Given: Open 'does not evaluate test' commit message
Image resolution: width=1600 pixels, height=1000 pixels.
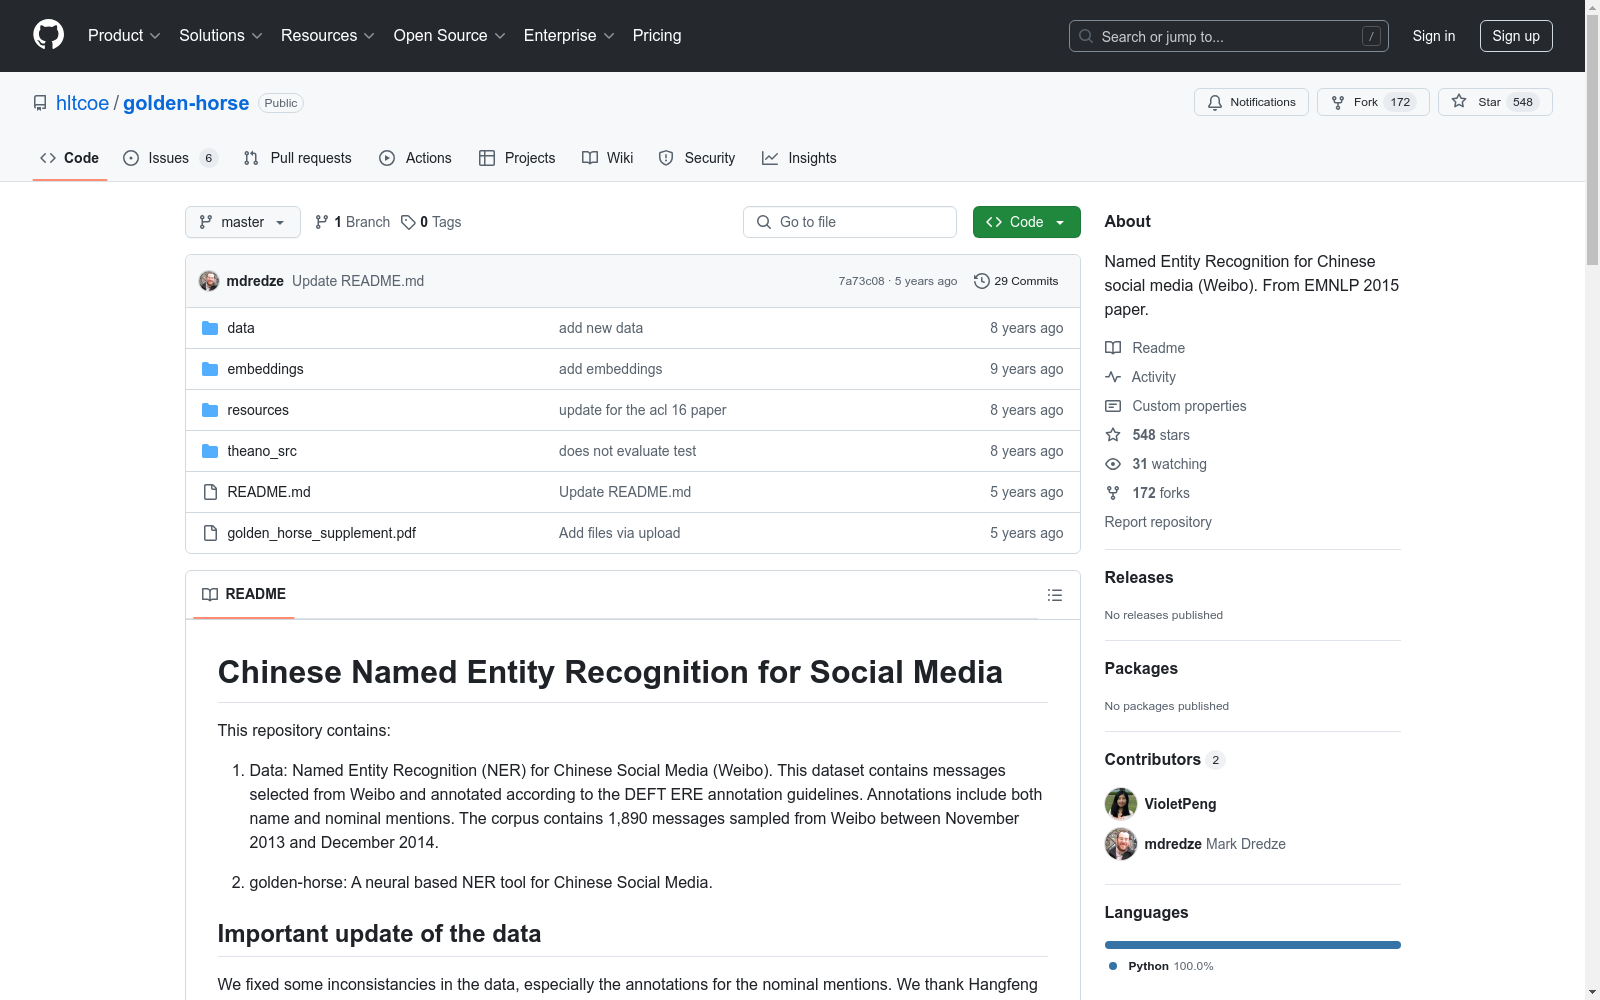Looking at the screenshot, I should (x=628, y=451).
